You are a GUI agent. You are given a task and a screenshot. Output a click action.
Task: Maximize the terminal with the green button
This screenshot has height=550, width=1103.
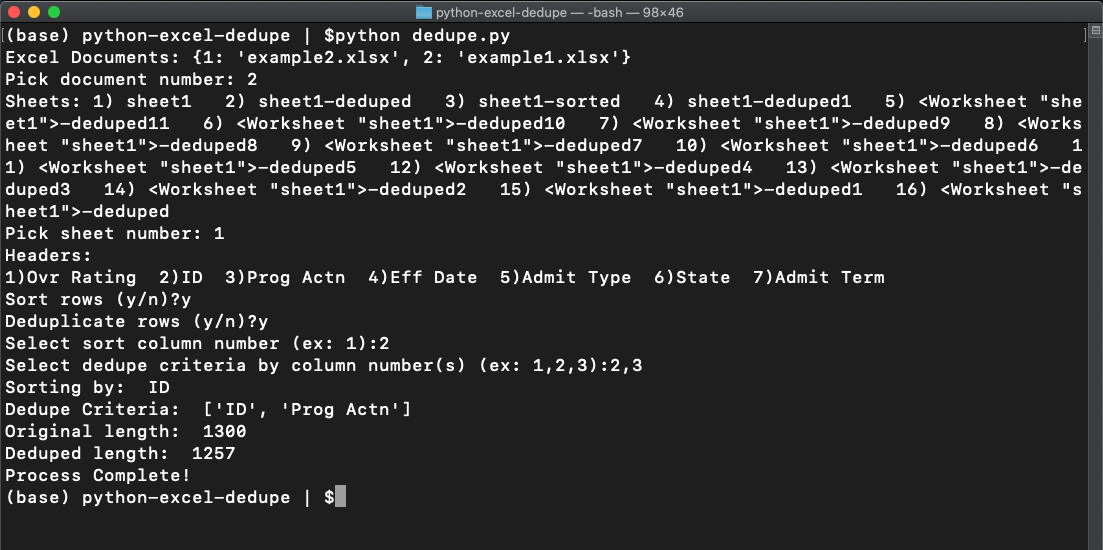(x=53, y=12)
